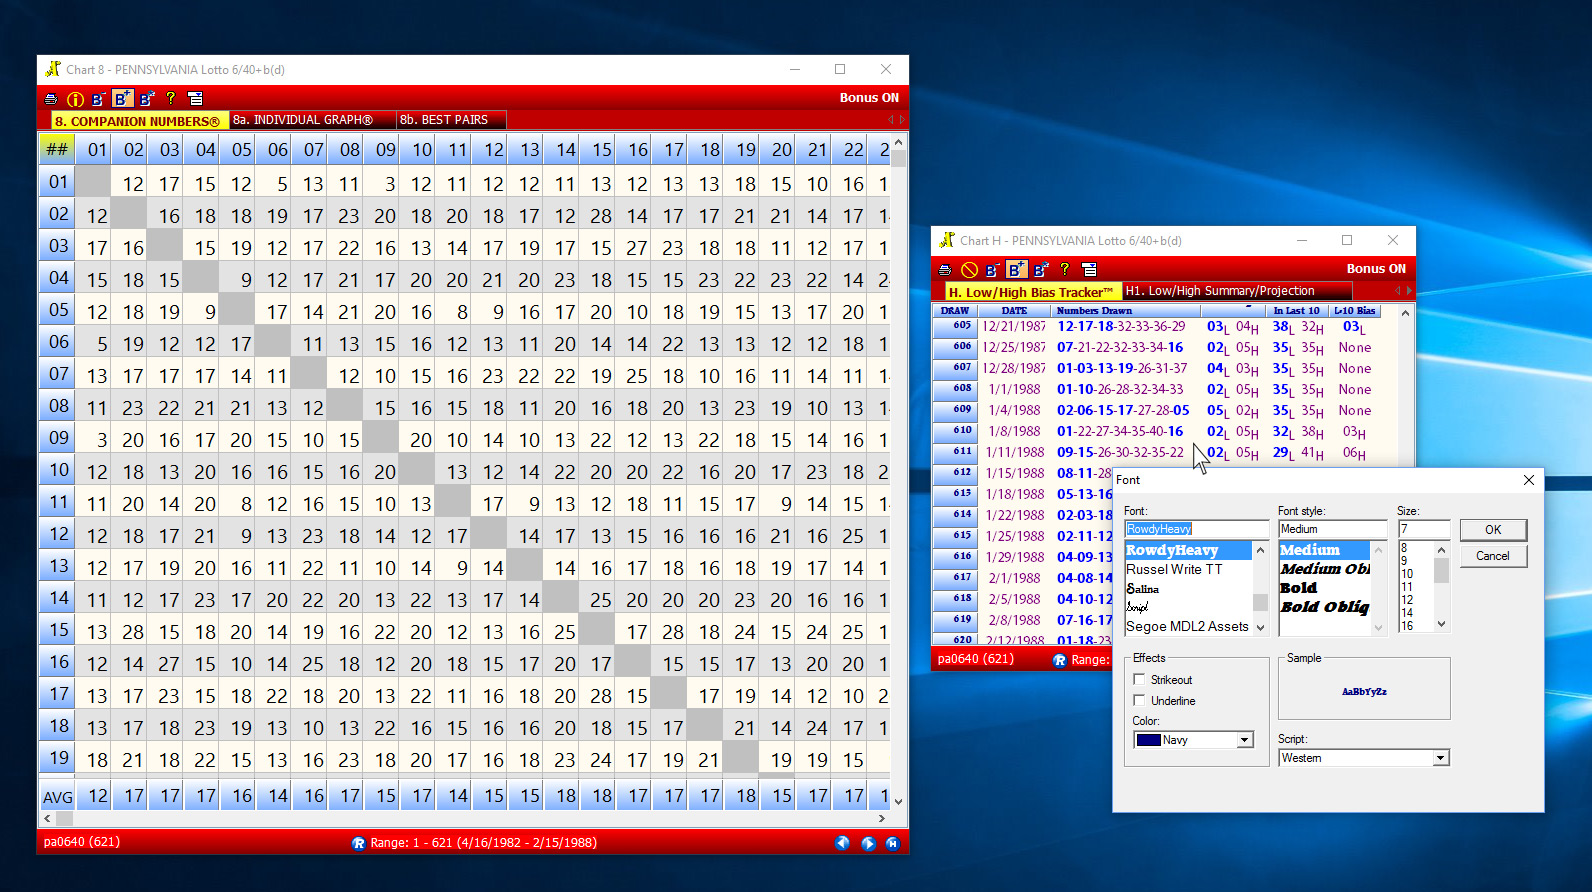The width and height of the screenshot is (1592, 892).
Task: Click the printer icon in Chart H toolbar
Action: click(945, 270)
